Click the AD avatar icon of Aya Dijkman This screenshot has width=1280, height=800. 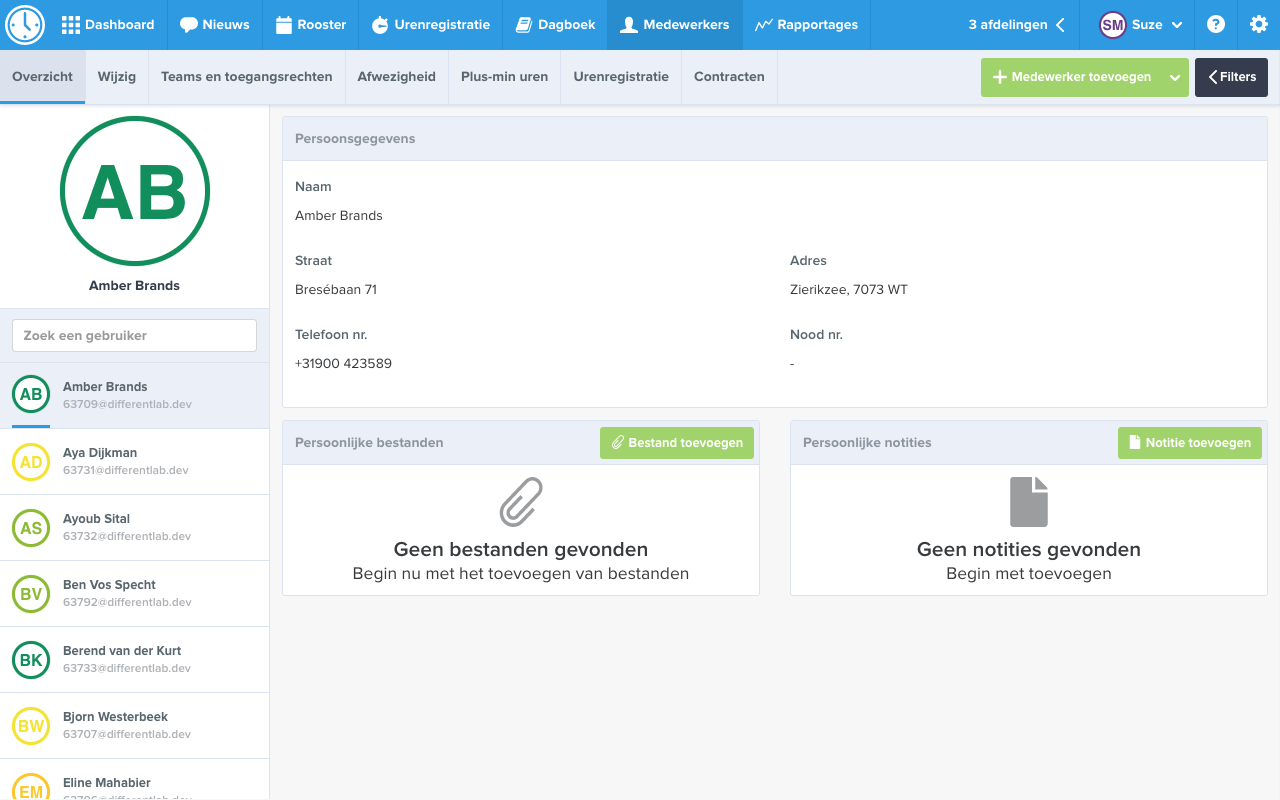[31, 462]
